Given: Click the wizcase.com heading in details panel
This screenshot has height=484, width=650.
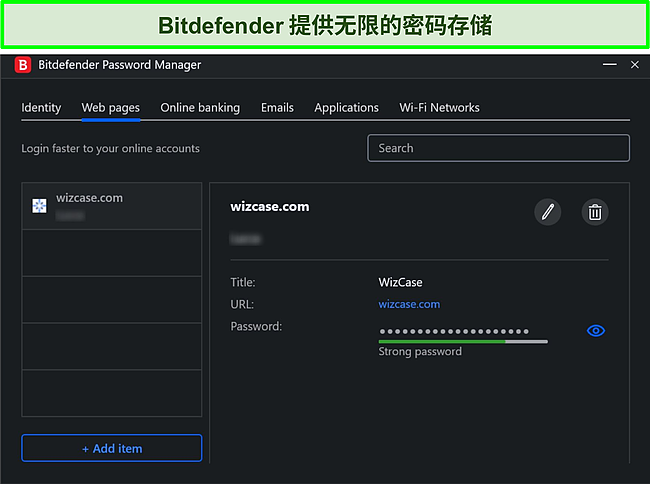Looking at the screenshot, I should click(x=270, y=206).
